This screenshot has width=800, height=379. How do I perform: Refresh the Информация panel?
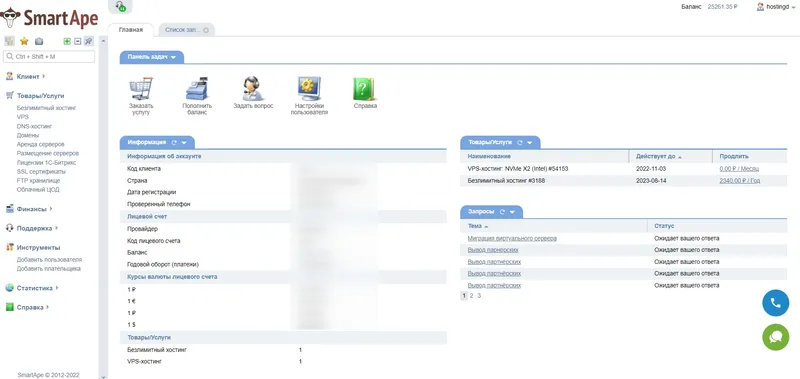(x=174, y=142)
